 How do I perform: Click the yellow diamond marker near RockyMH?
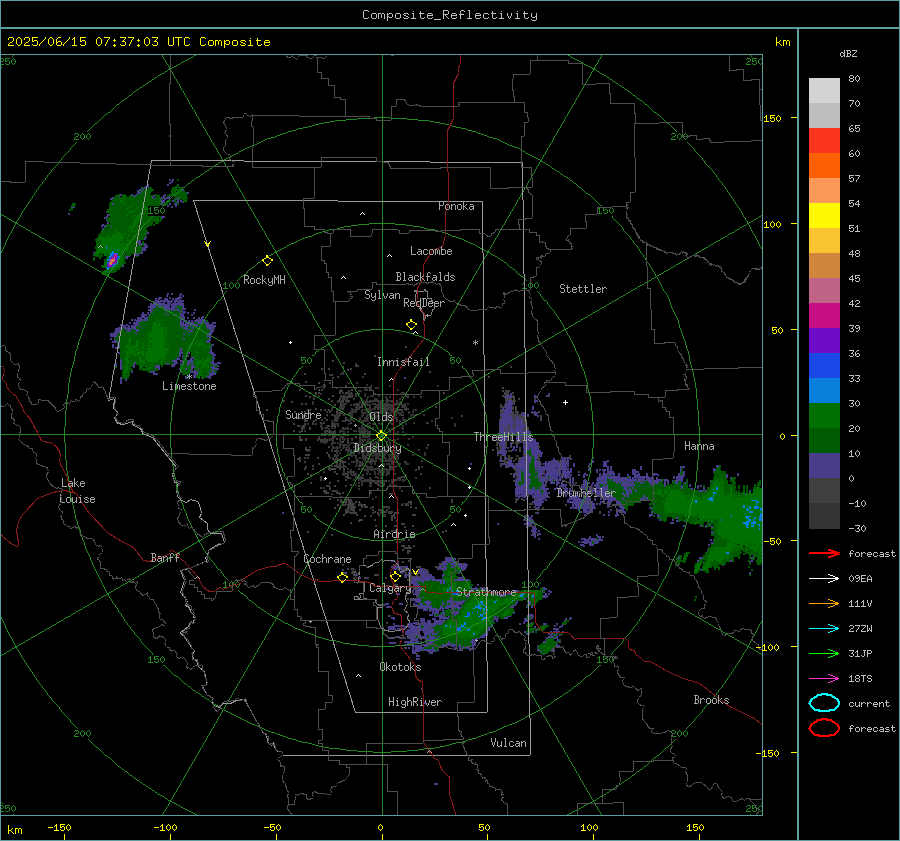267,261
